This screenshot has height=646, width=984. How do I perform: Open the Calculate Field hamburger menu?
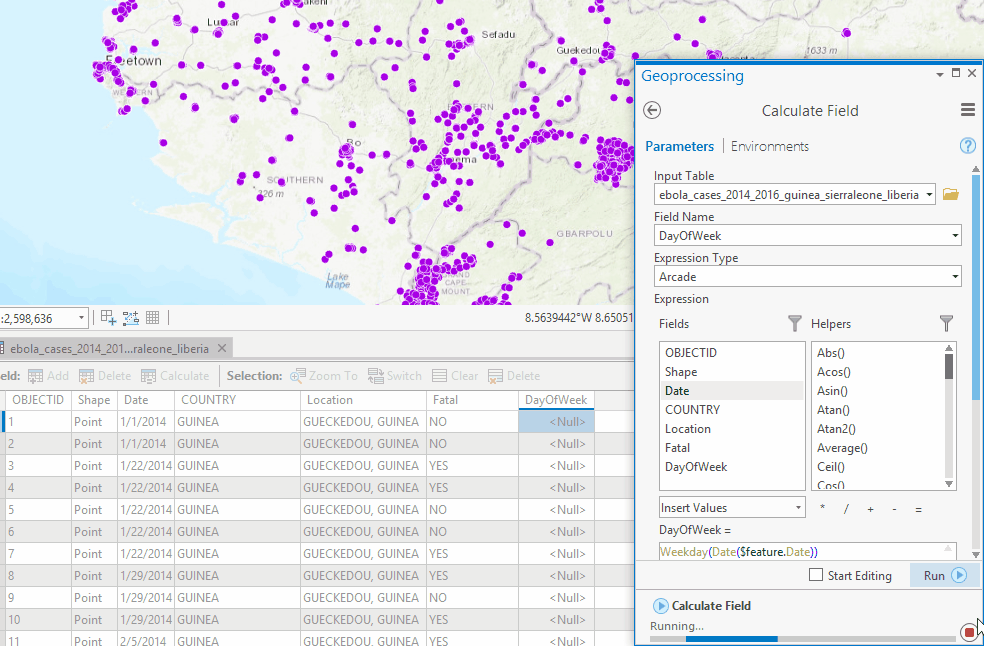point(967,111)
